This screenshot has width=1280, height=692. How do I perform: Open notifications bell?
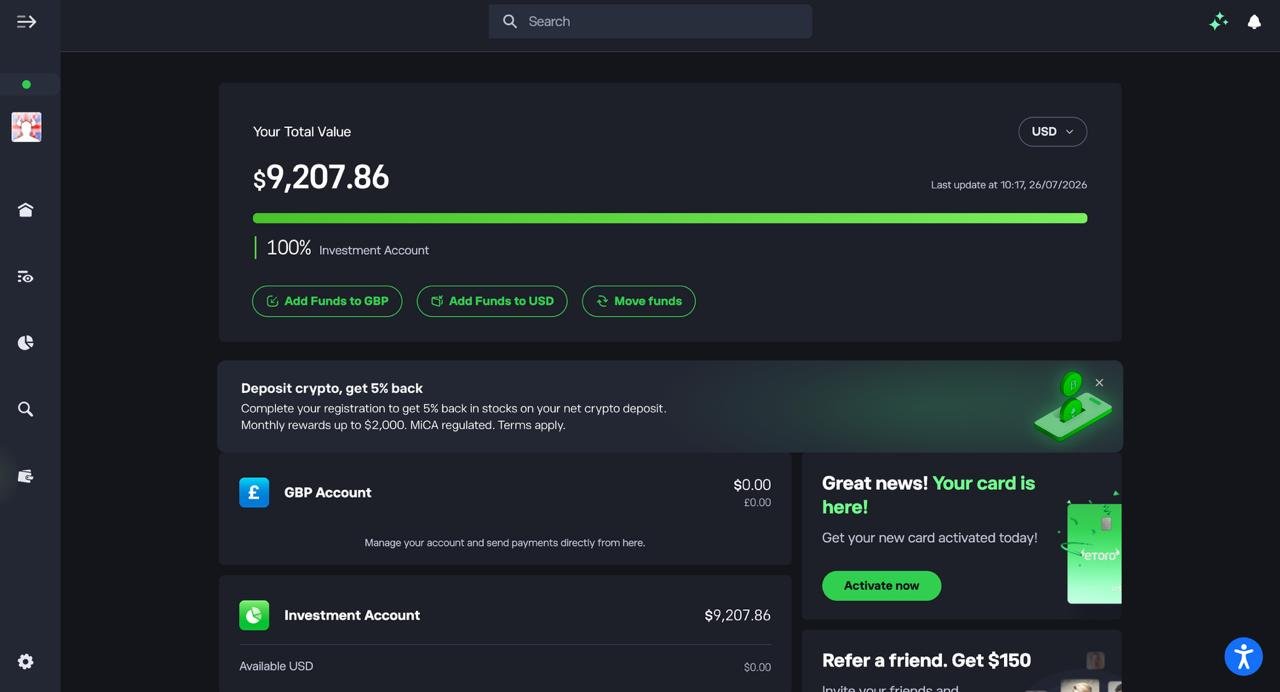[x=1254, y=21]
